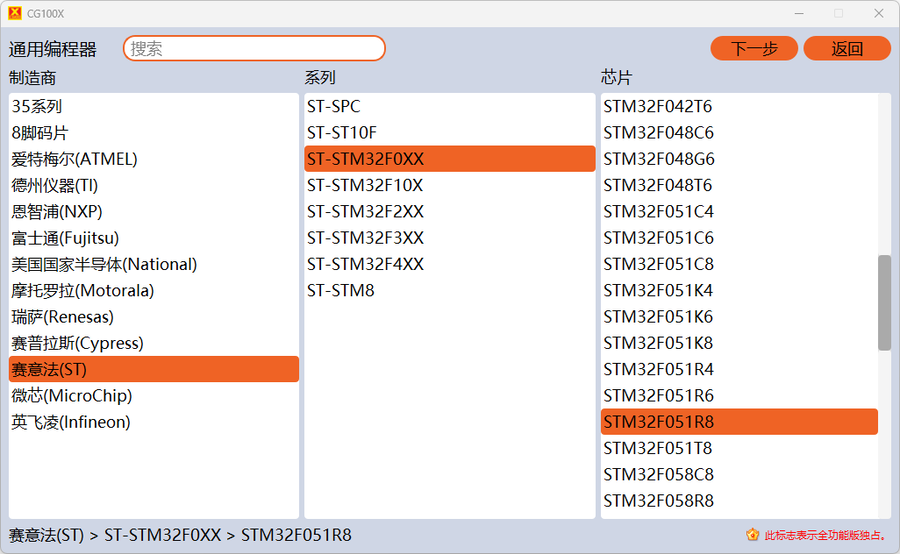
Task: Select 恩智浦(NXP) manufacturer
Action: coord(57,212)
